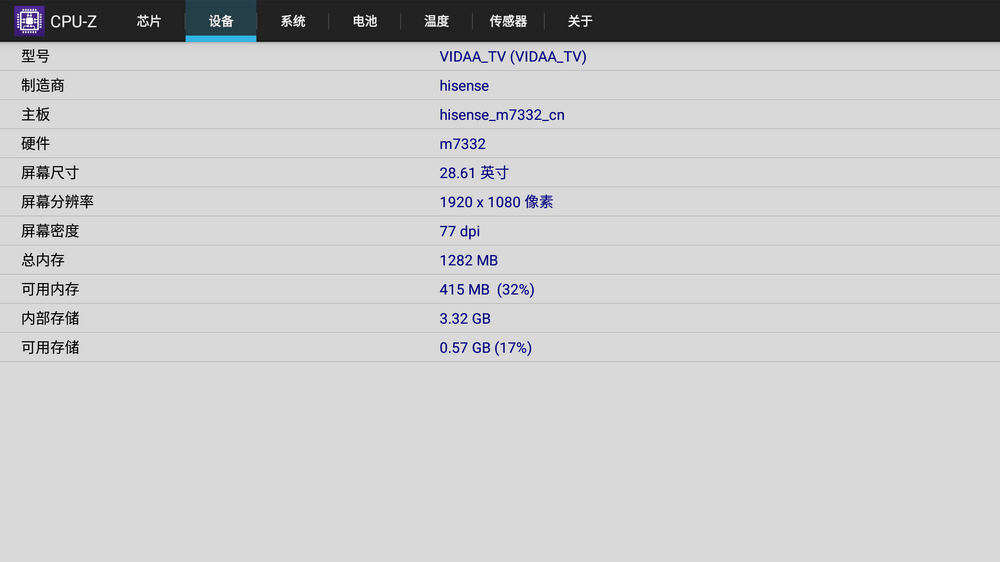Viewport: 1000px width, 562px height.
Task: Click the CPU-Z title text
Action: tap(73, 22)
